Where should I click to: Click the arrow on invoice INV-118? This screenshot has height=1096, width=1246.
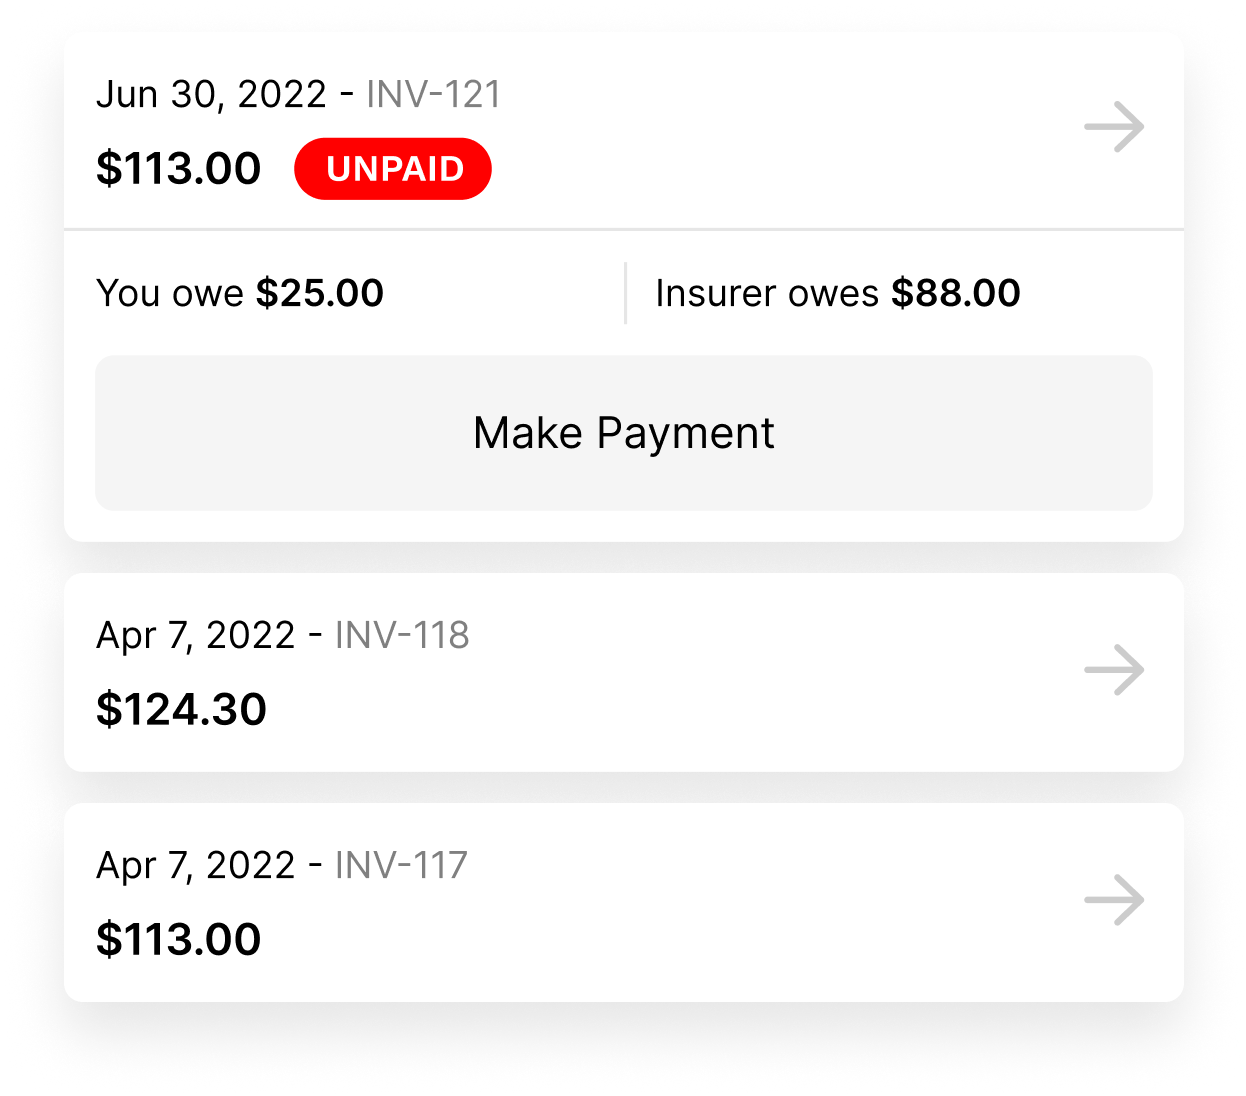tap(1115, 670)
